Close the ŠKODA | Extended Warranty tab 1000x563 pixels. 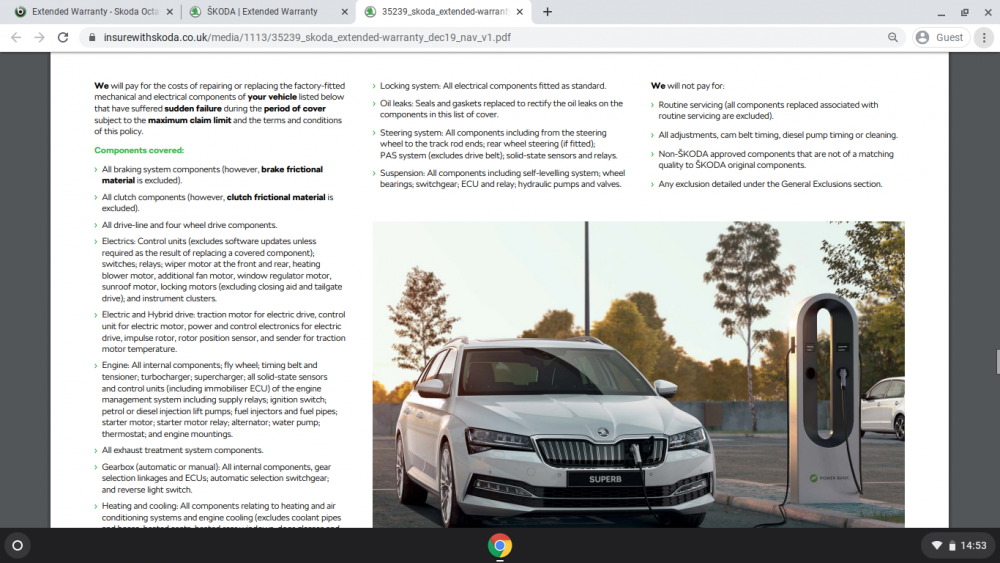(x=344, y=11)
